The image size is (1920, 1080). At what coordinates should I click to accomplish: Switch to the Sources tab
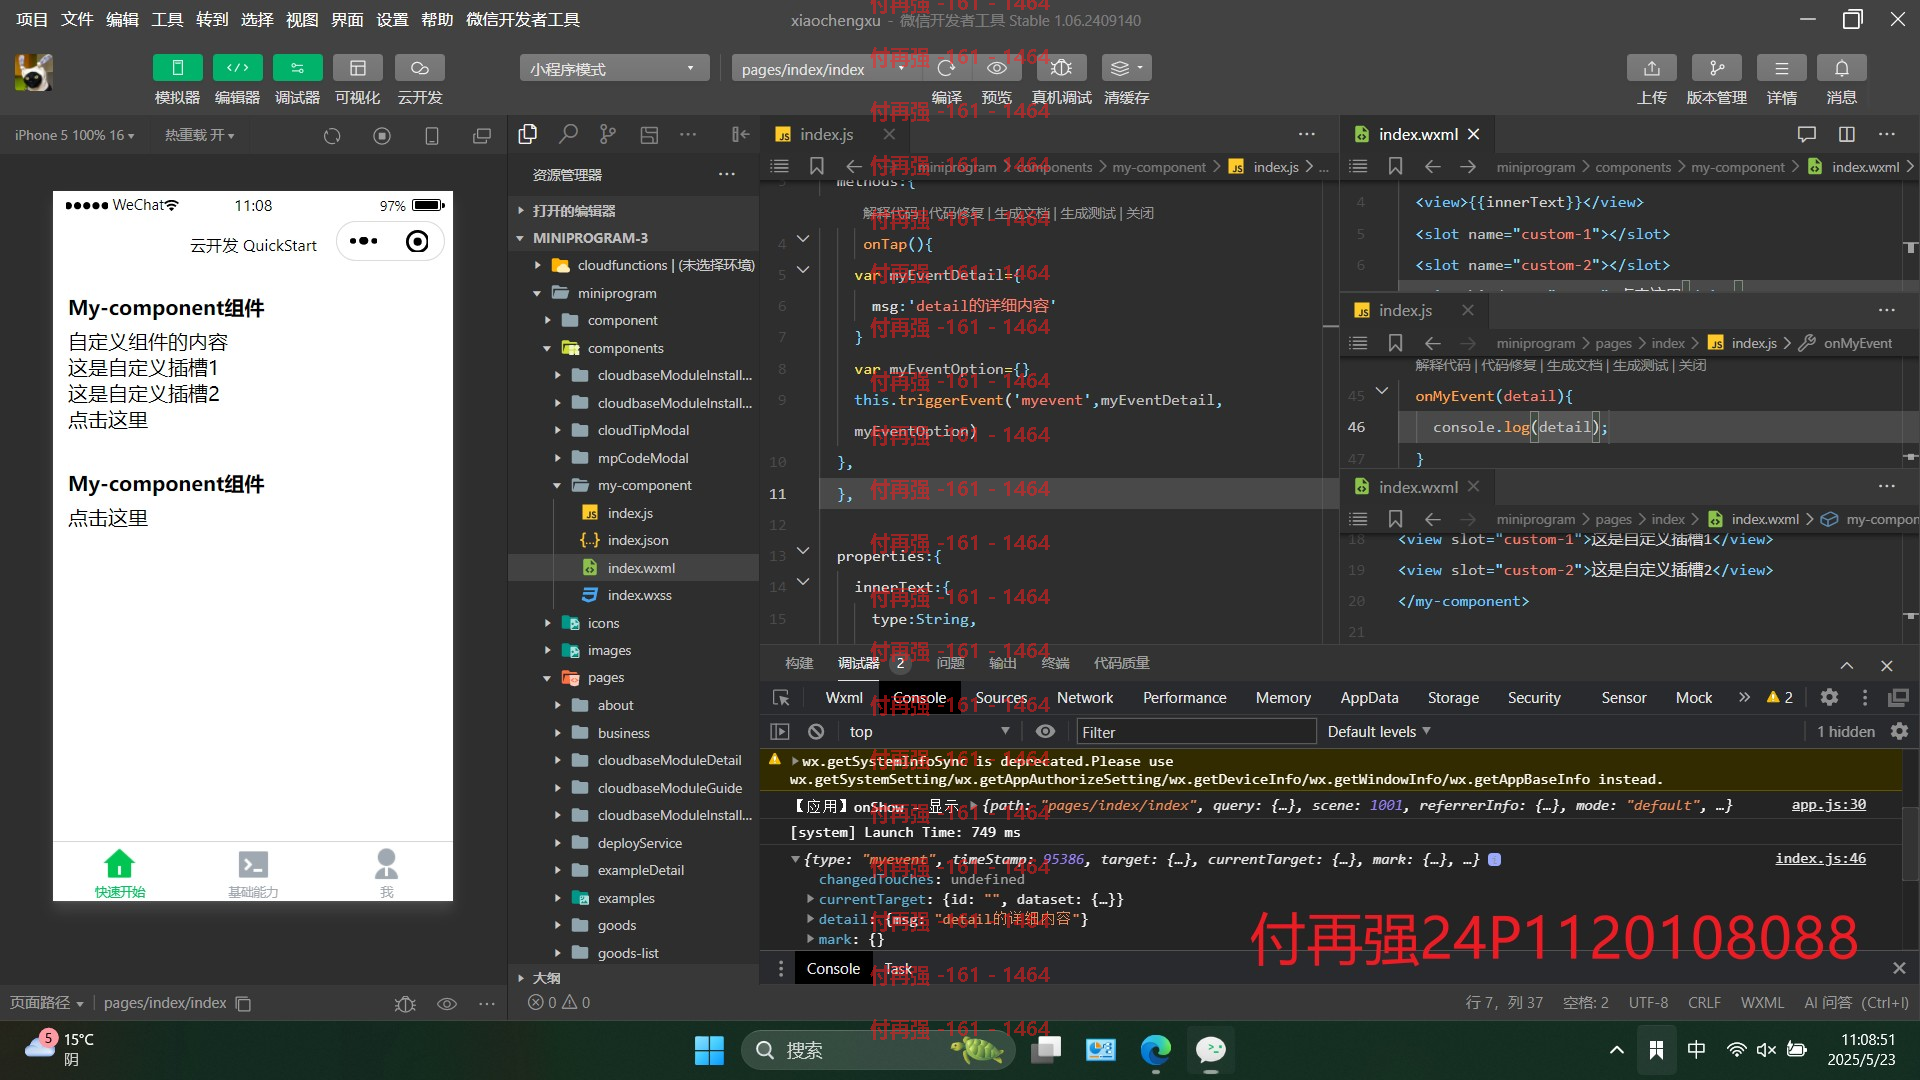(1001, 698)
